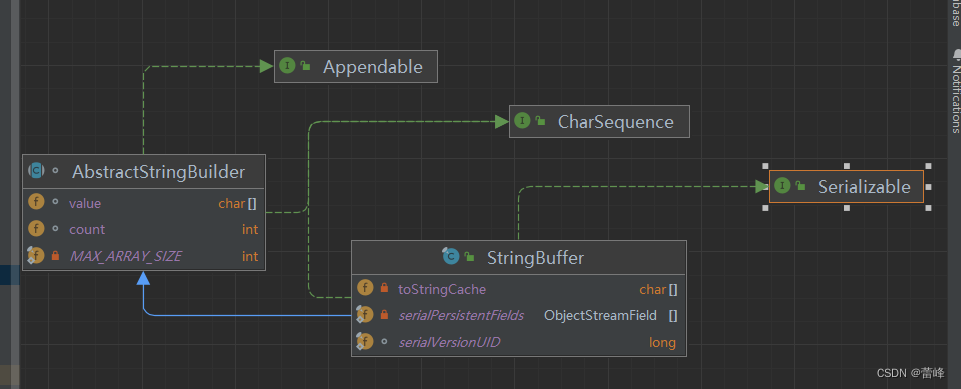Select the Appendable interface node

(x=355, y=66)
